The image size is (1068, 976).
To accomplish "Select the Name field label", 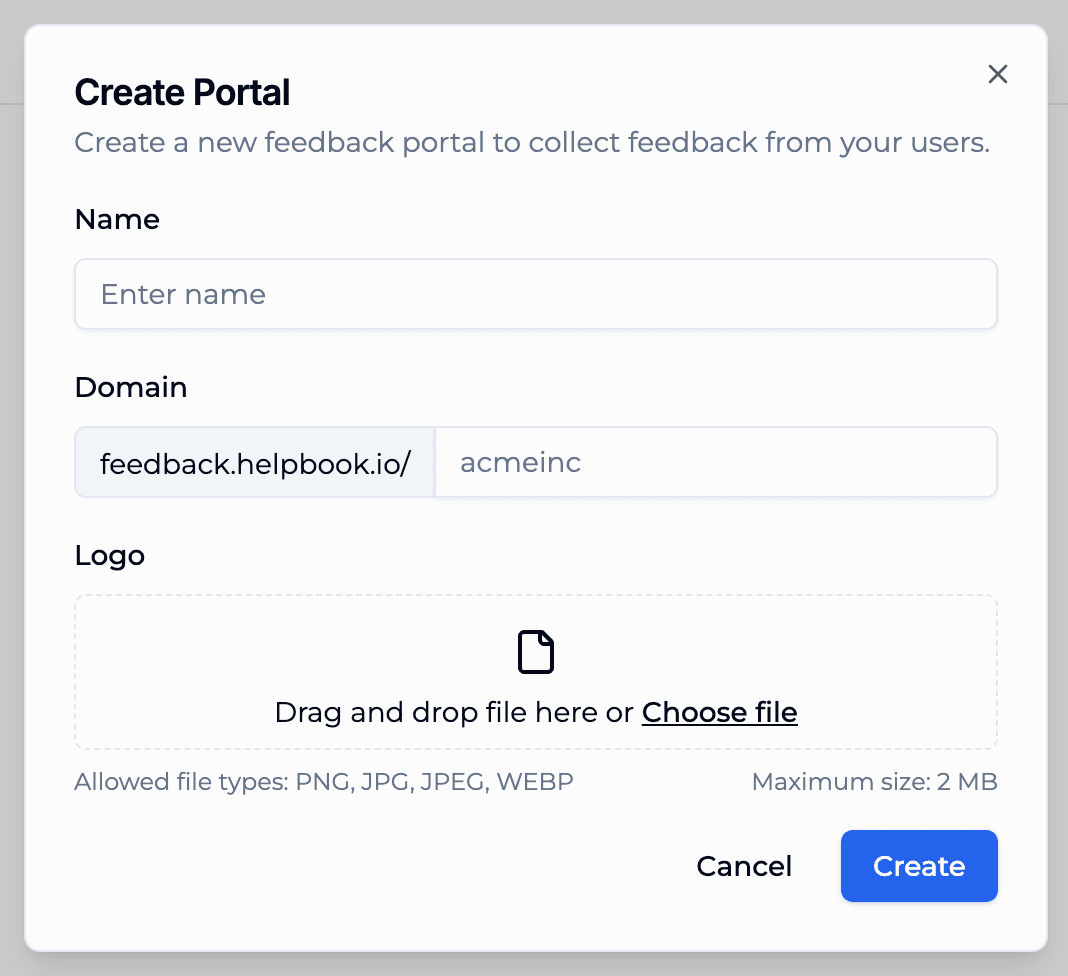I will coord(116,219).
